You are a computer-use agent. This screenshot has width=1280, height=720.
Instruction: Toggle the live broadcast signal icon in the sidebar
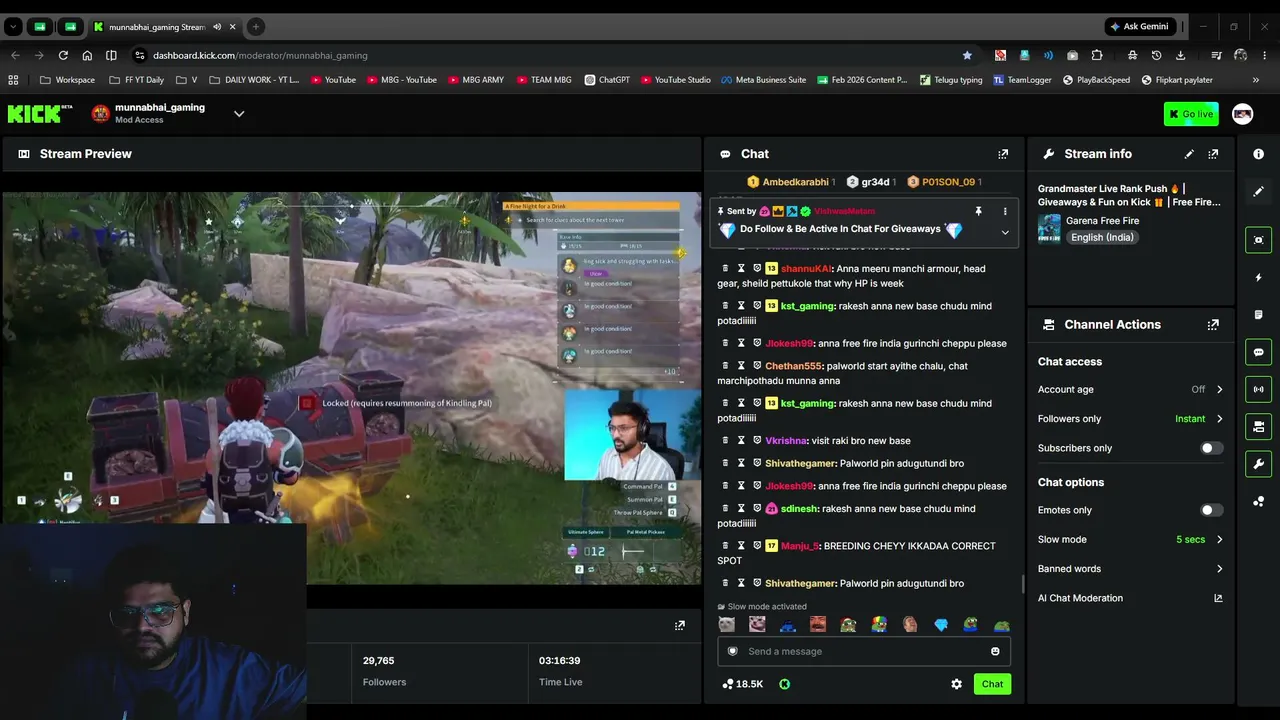pos(1258,389)
